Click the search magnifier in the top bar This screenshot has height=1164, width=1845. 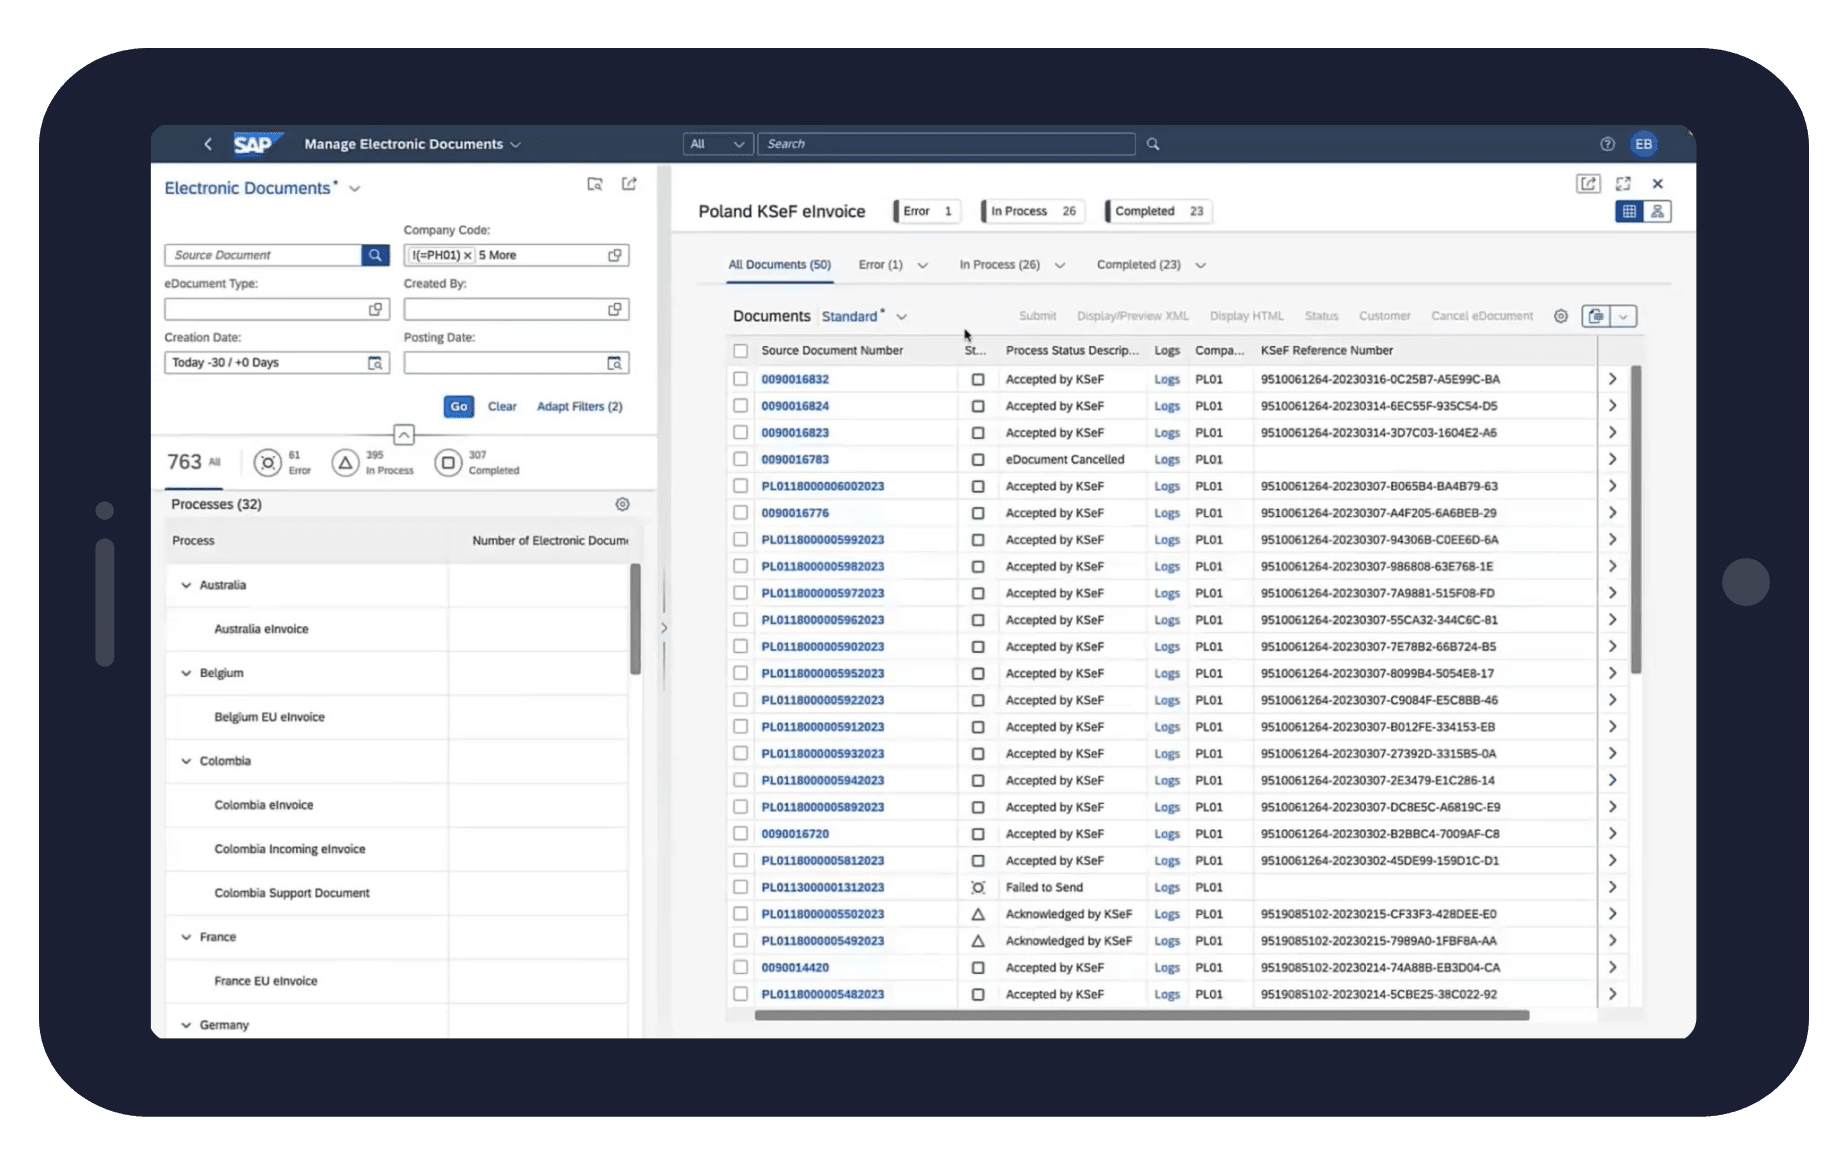tap(1153, 144)
